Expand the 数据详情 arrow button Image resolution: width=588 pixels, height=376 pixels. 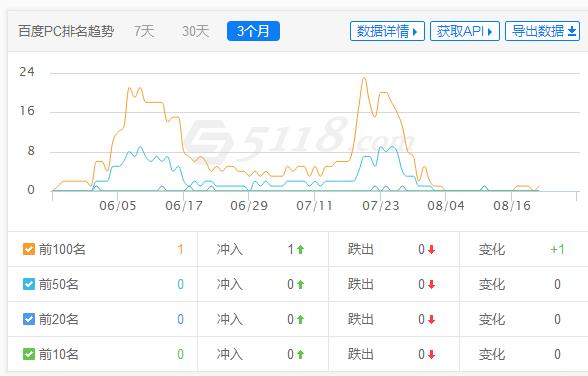coord(387,31)
